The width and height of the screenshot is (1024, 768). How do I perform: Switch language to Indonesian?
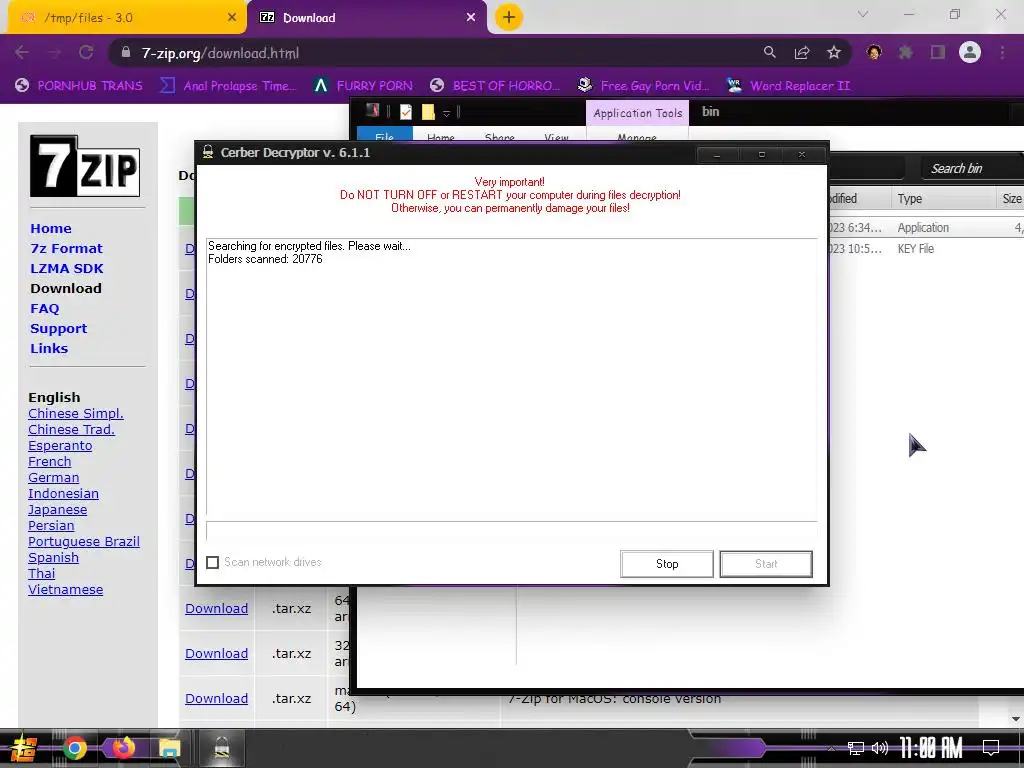[63, 494]
